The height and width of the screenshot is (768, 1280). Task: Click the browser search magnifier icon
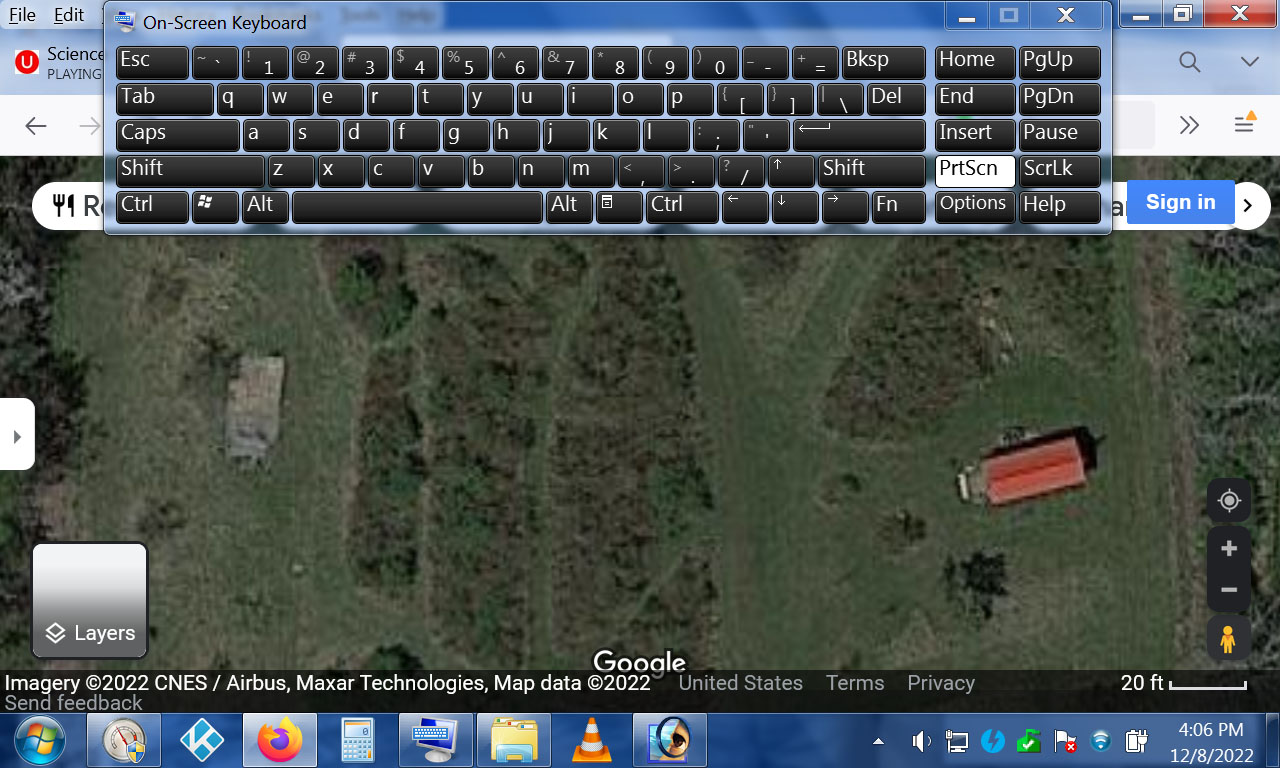1189,62
